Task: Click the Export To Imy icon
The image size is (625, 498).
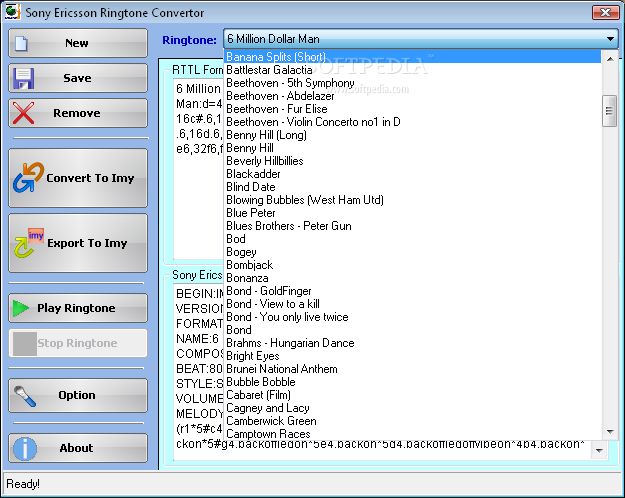Action: click(29, 243)
